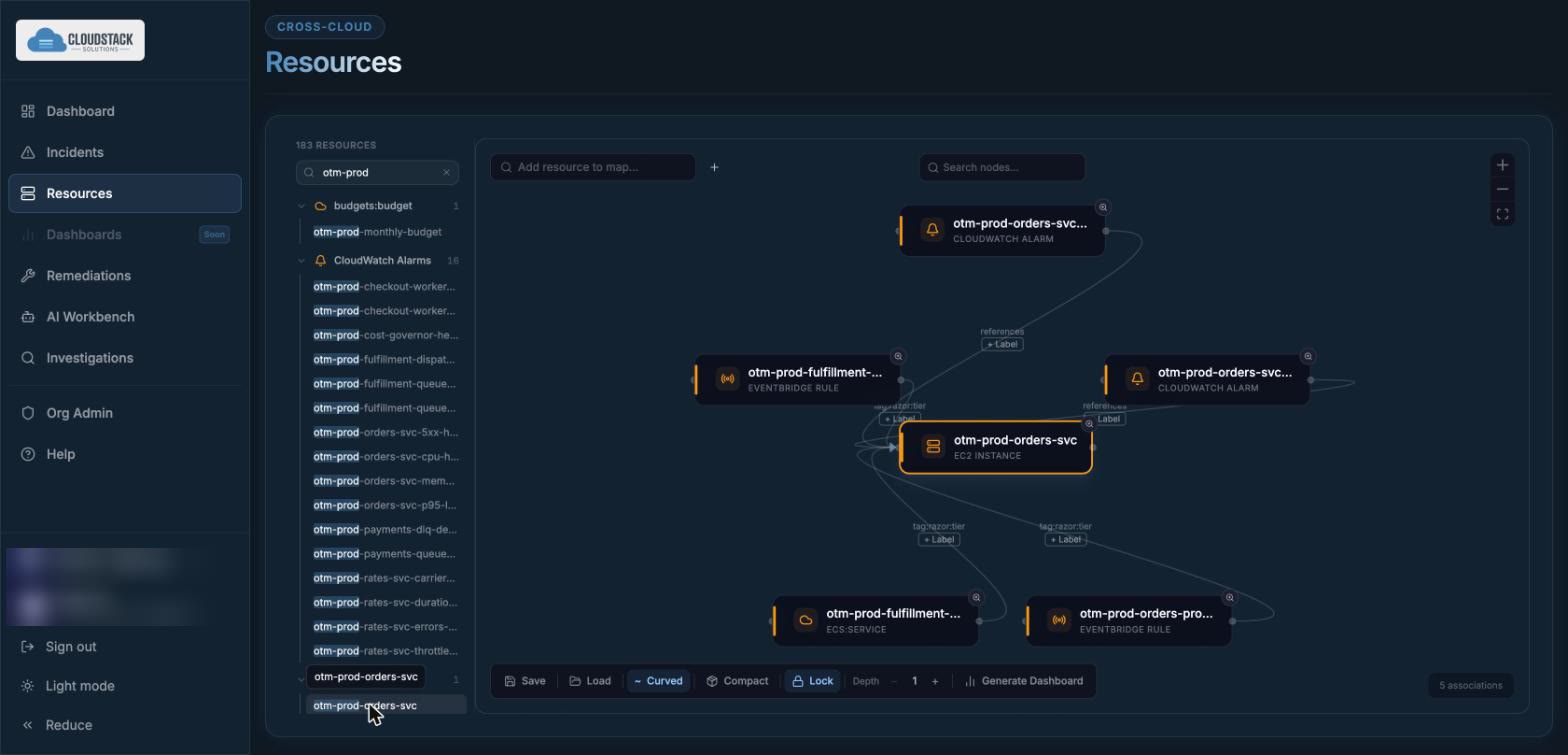
Task: Reduce the sidebar
Action: click(57, 725)
